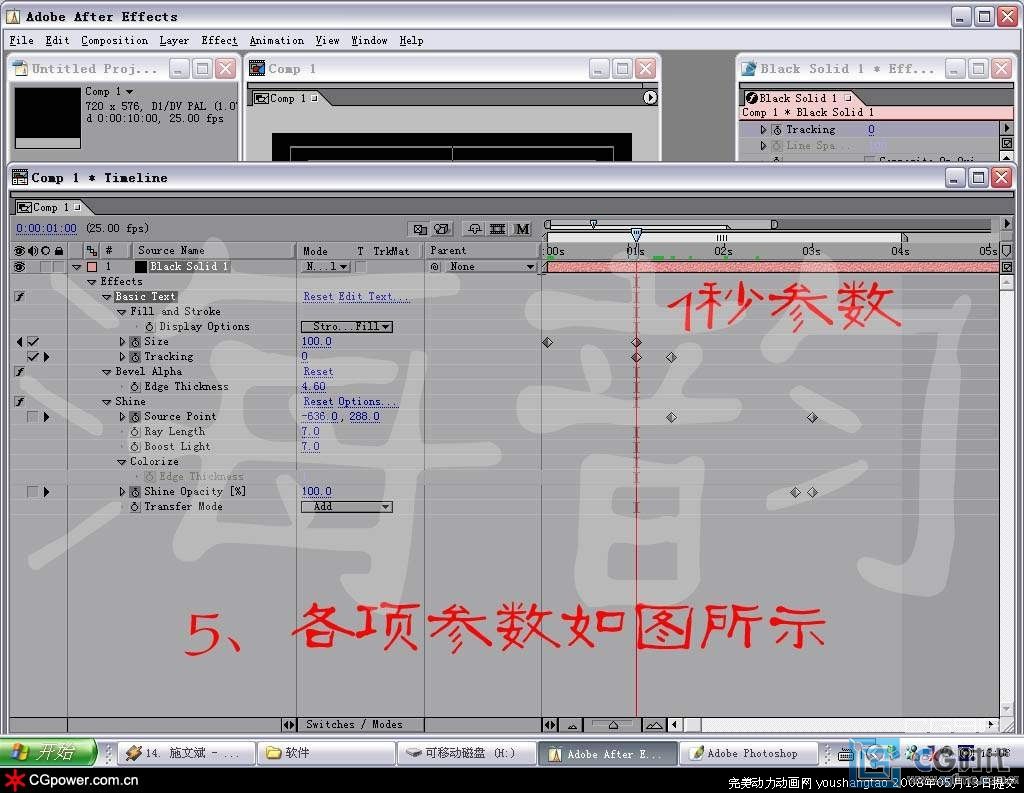Click the Display Options stopwatch
The width and height of the screenshot is (1024, 793).
point(150,327)
